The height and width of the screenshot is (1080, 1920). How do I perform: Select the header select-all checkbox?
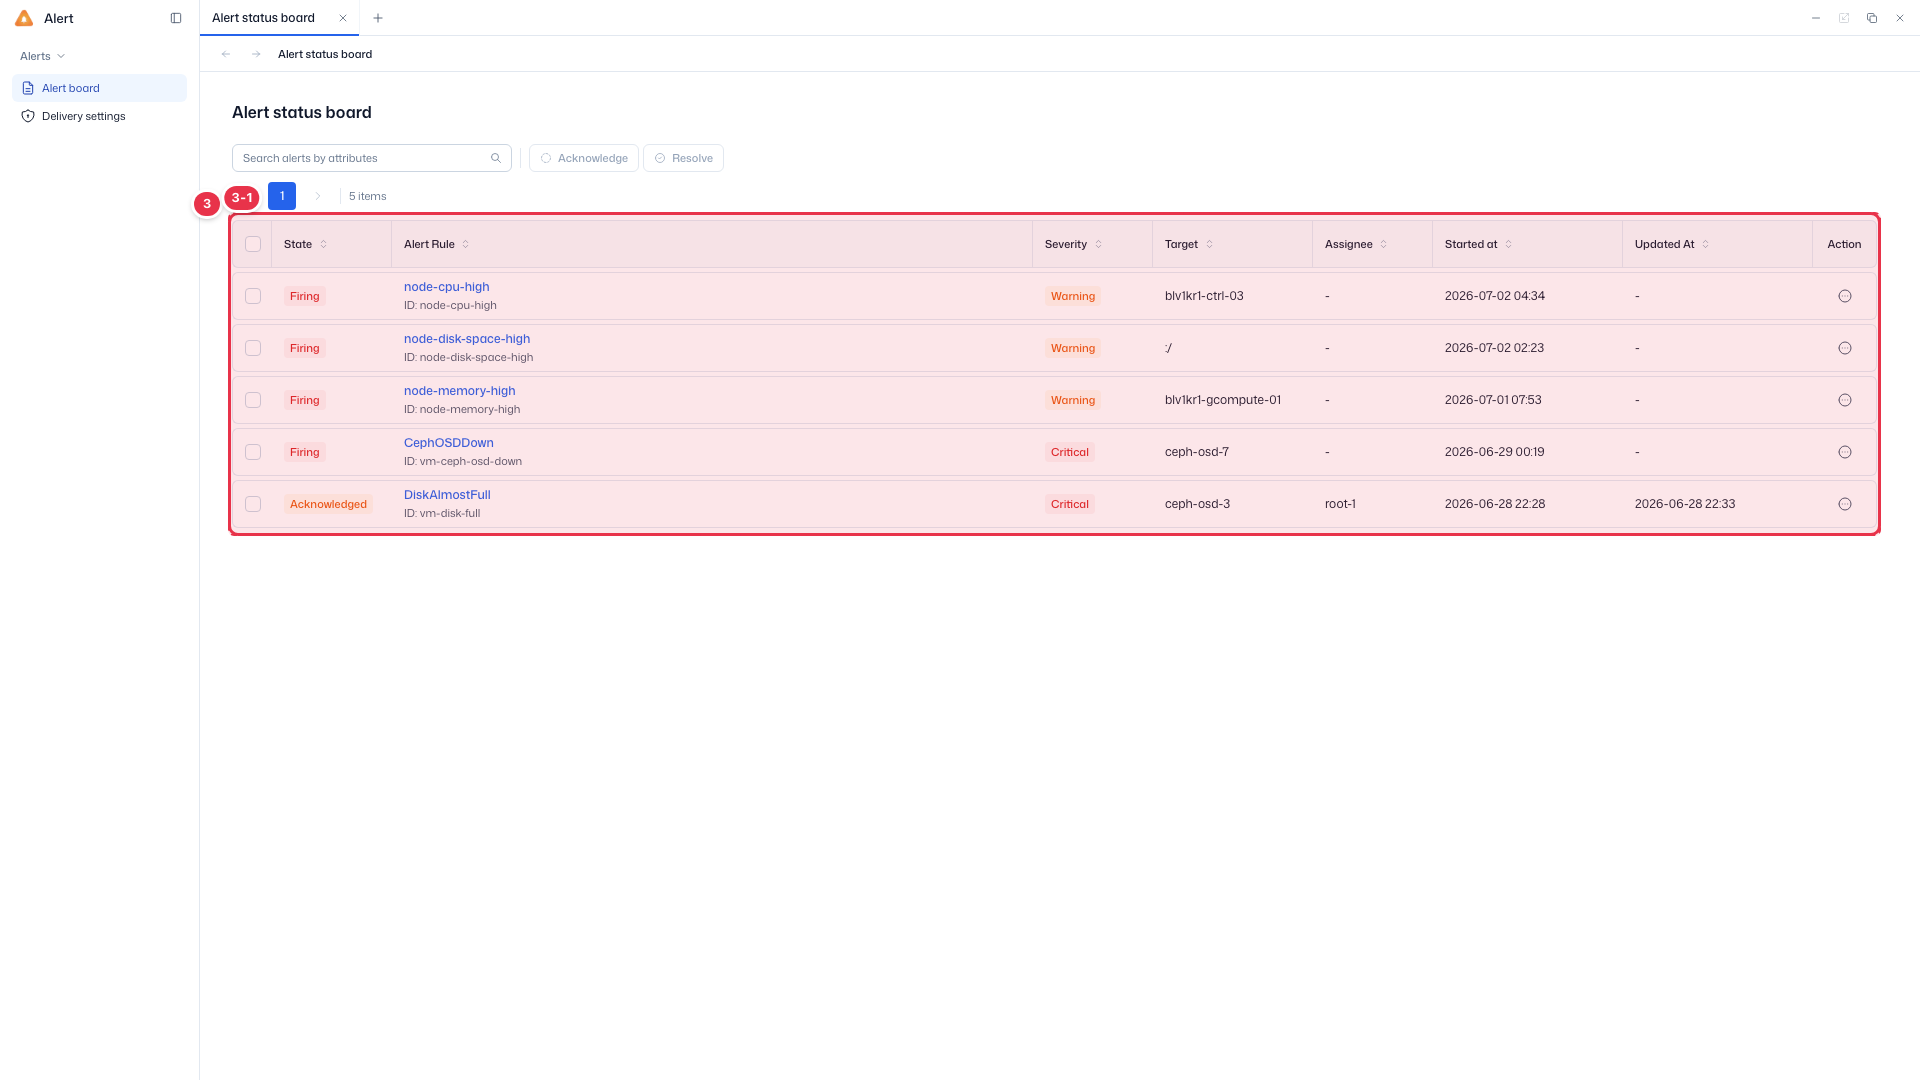253,244
